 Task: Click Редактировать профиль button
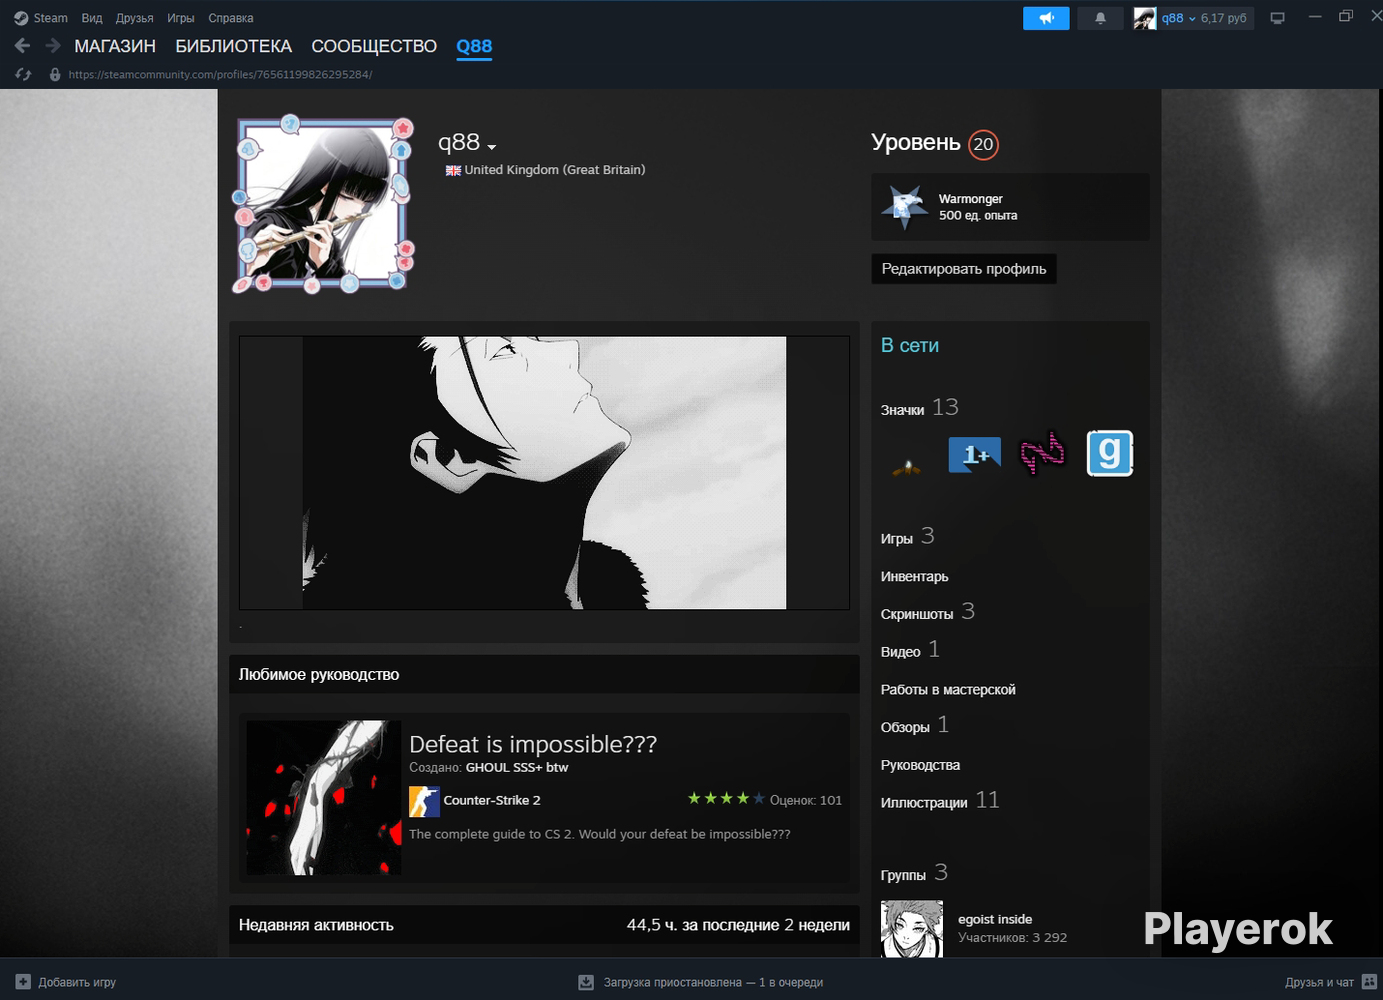tap(964, 269)
